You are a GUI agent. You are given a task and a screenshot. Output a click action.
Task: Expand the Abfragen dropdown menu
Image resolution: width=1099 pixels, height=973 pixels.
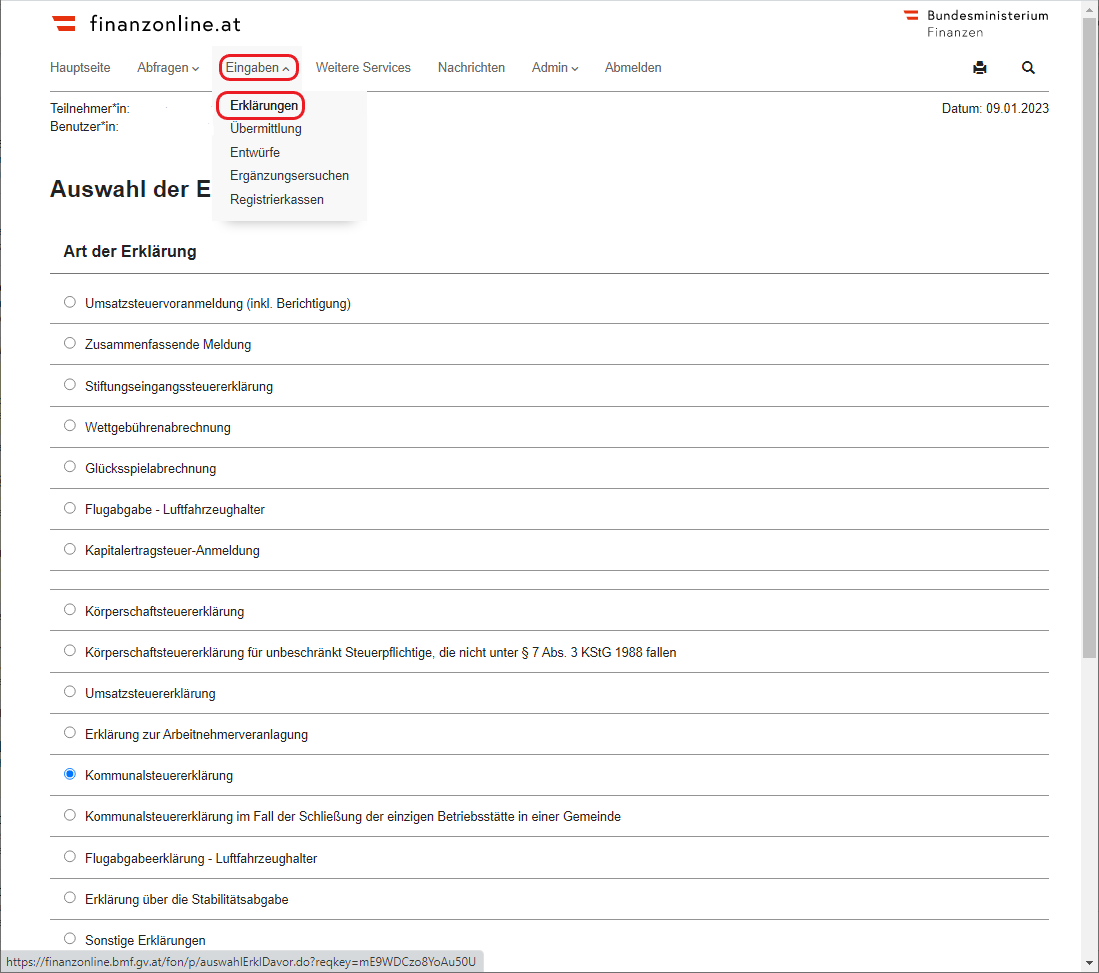tap(168, 68)
